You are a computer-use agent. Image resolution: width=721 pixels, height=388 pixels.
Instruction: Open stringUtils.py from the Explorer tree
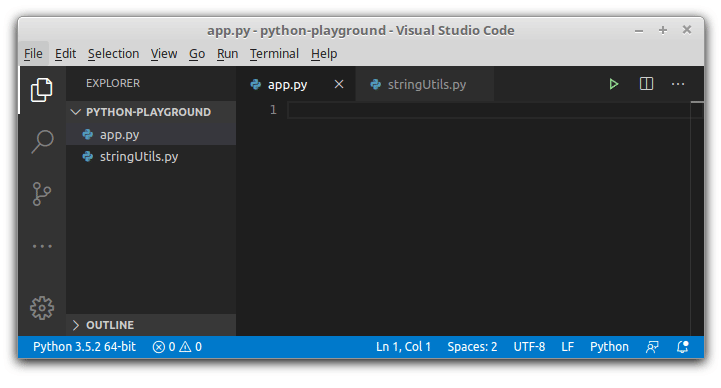pos(151,157)
